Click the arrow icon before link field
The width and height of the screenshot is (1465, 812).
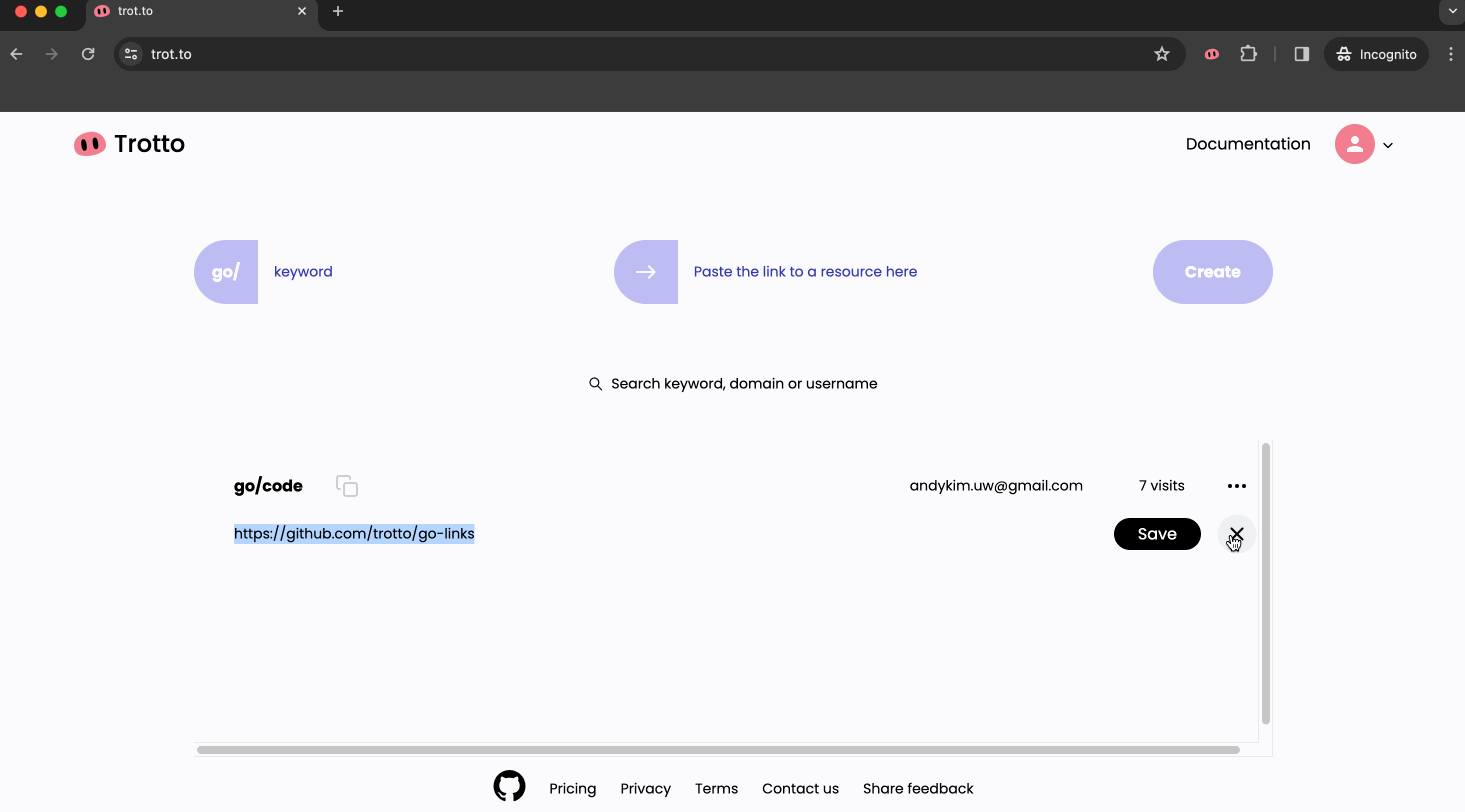tap(646, 272)
